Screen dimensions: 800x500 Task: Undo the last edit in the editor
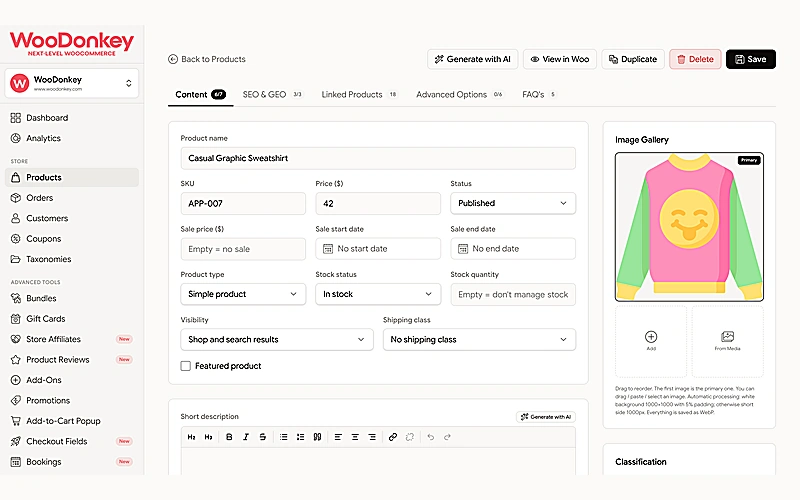tap(431, 437)
